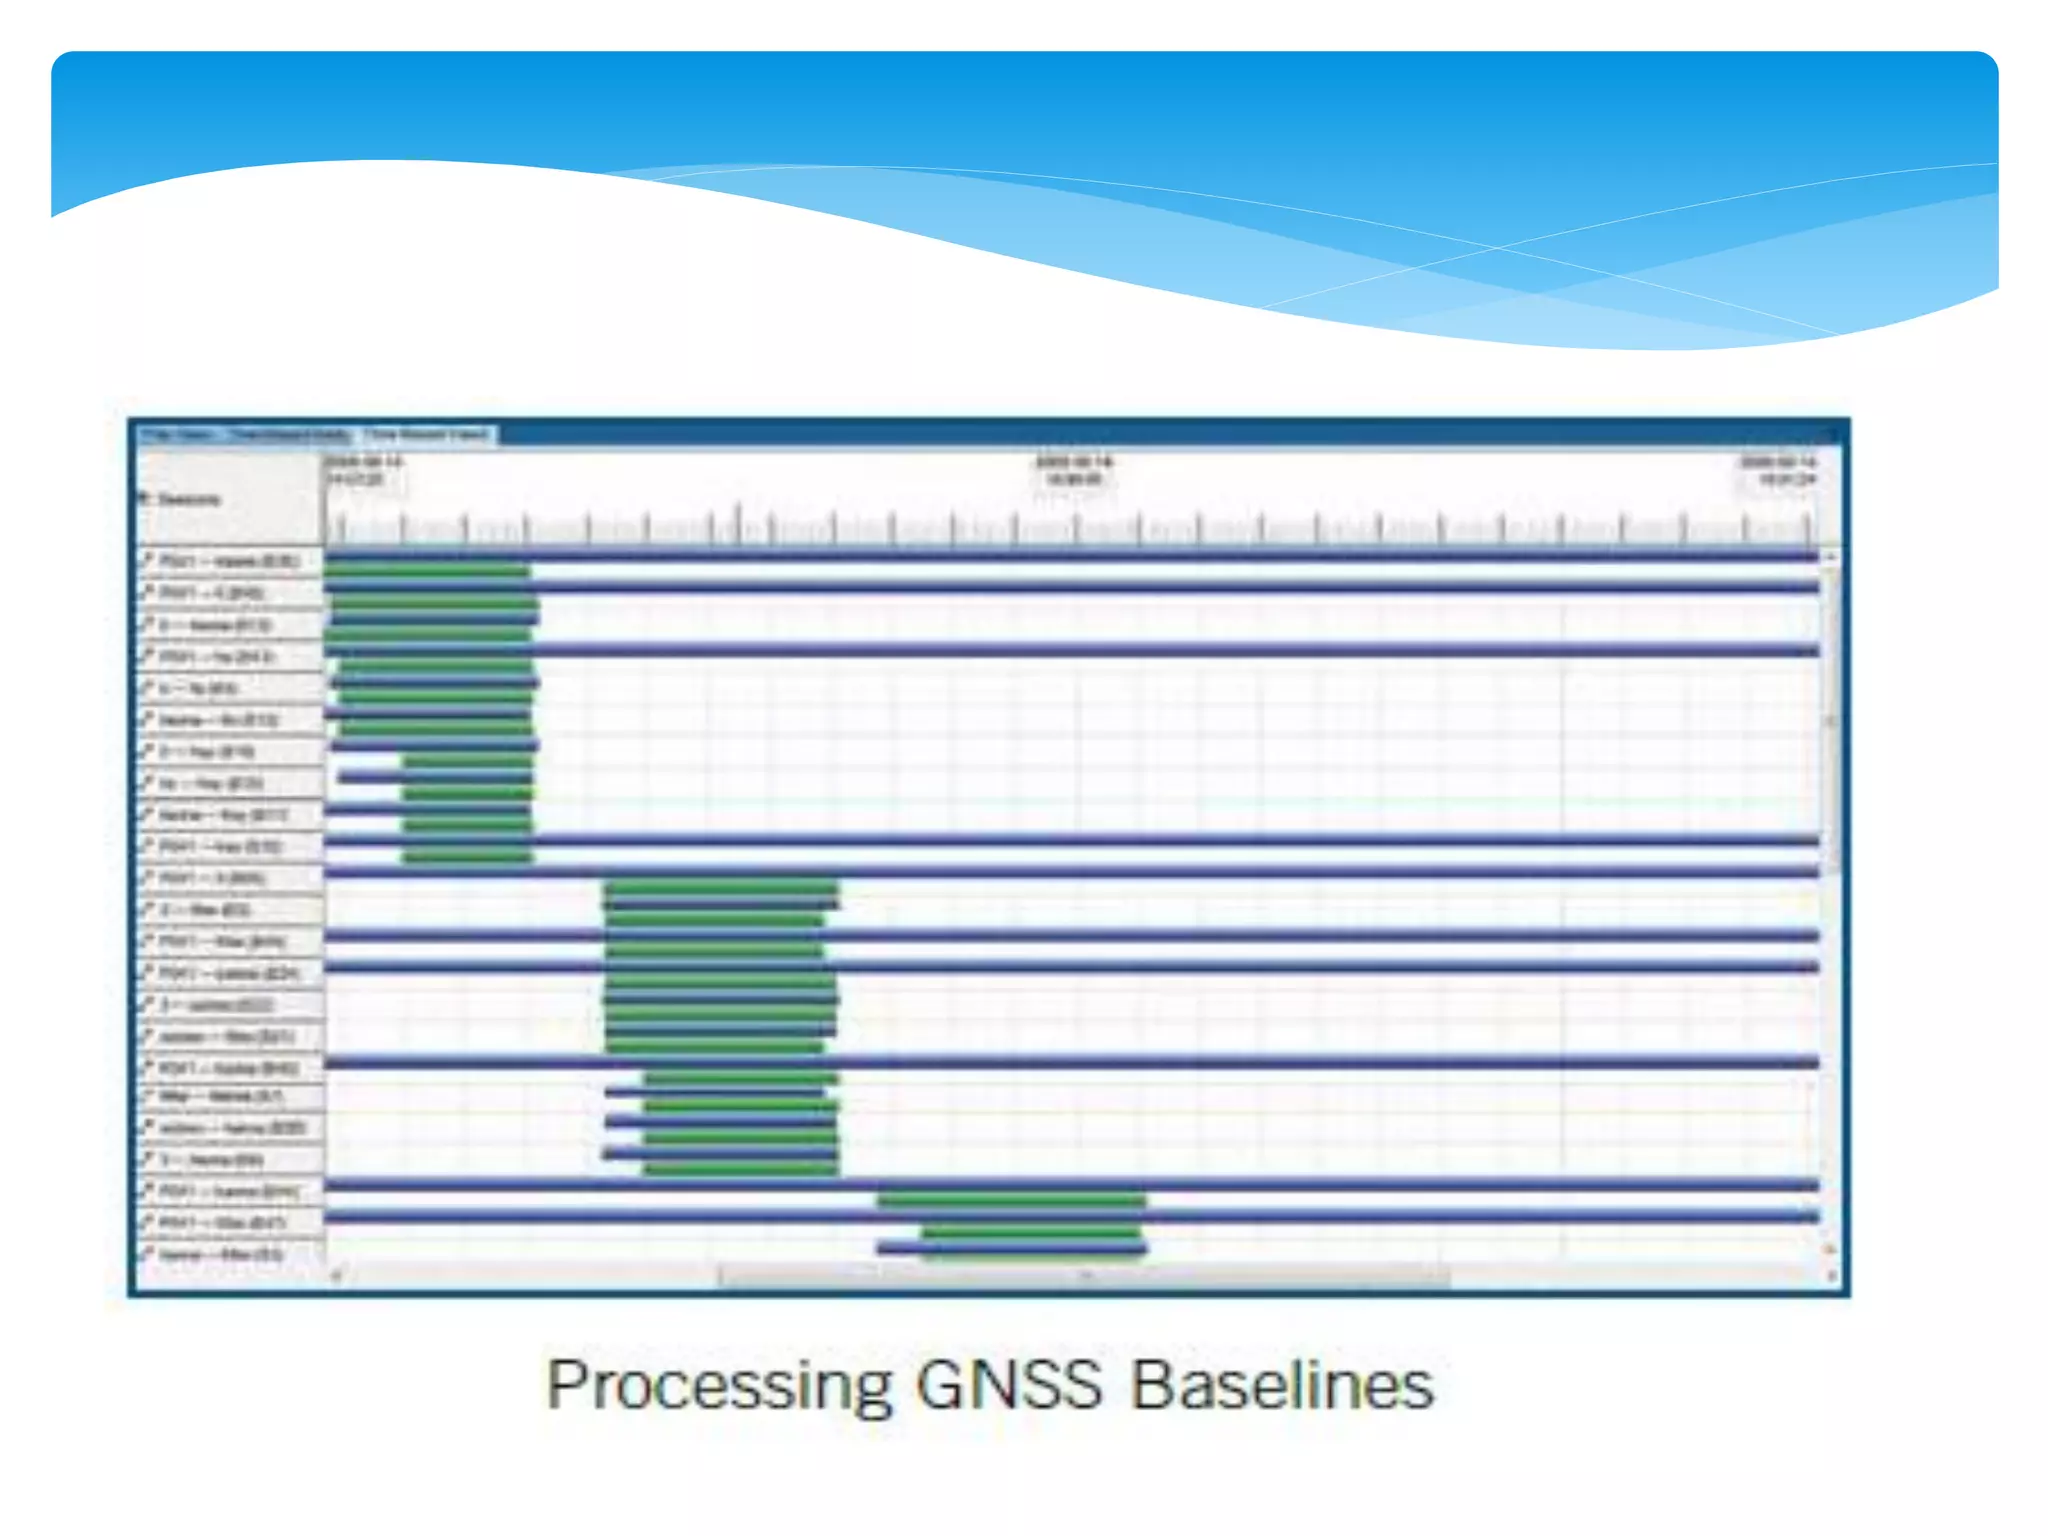Select the Sessions column header
This screenshot has height=1536, width=2048.
[x=190, y=498]
